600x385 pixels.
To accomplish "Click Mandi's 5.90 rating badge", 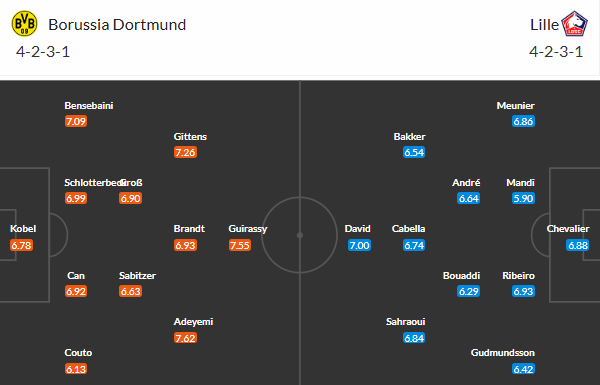I will point(523,198).
